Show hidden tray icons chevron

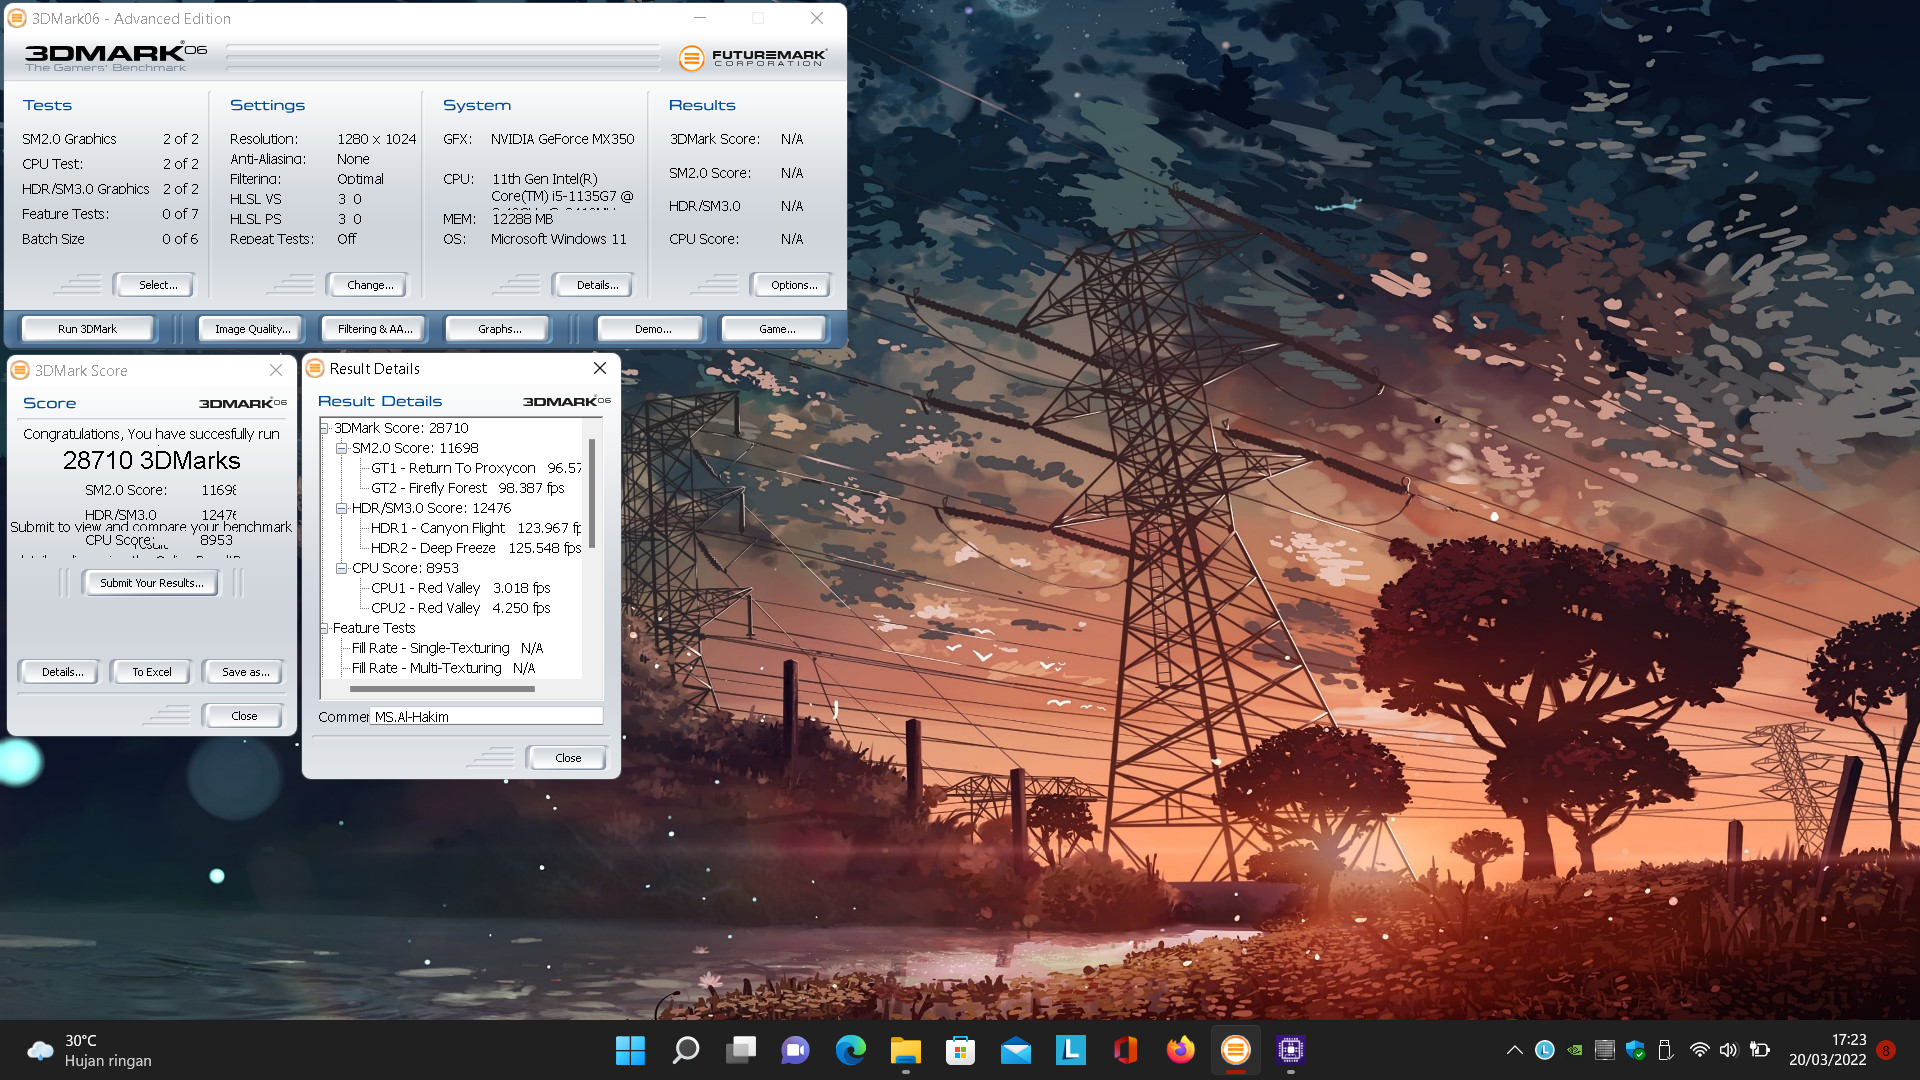pos(1515,1050)
